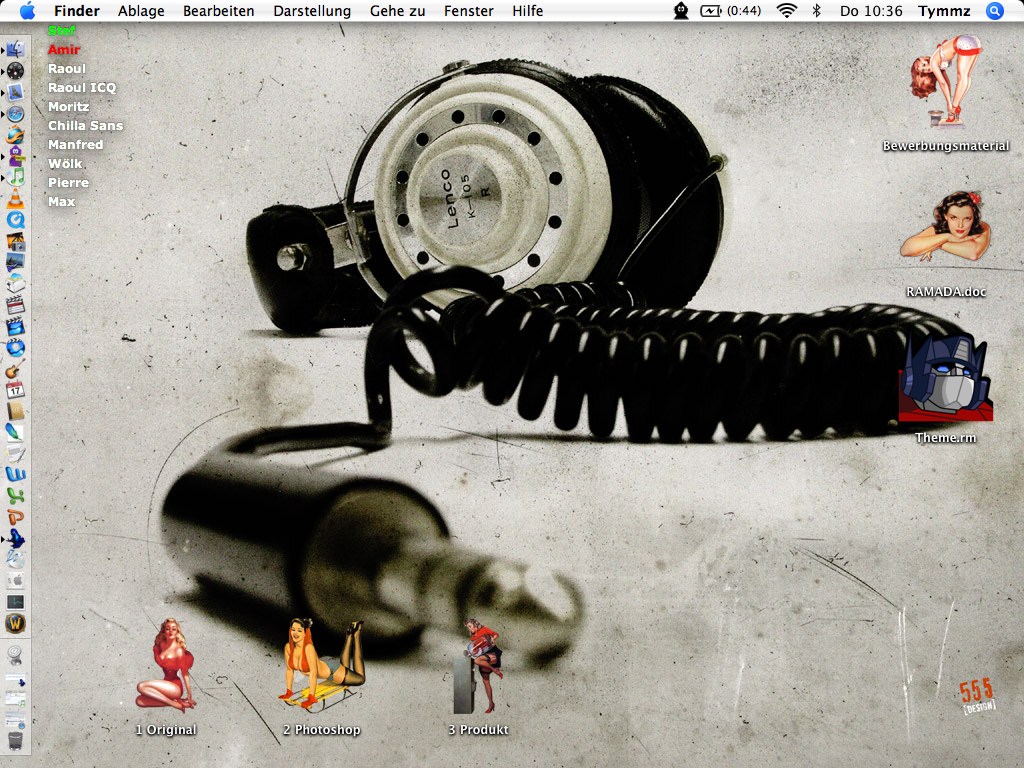Launch the grey clapperboard app in dock
The width and height of the screenshot is (1024, 768).
15,305
